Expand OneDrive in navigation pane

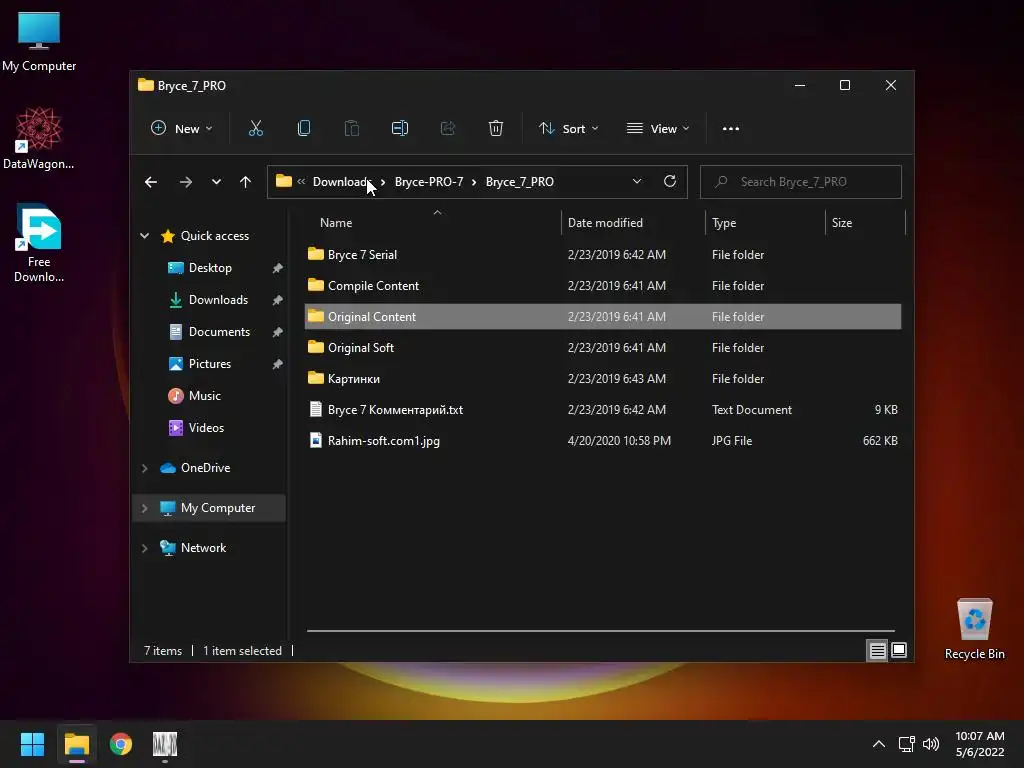tap(144, 468)
